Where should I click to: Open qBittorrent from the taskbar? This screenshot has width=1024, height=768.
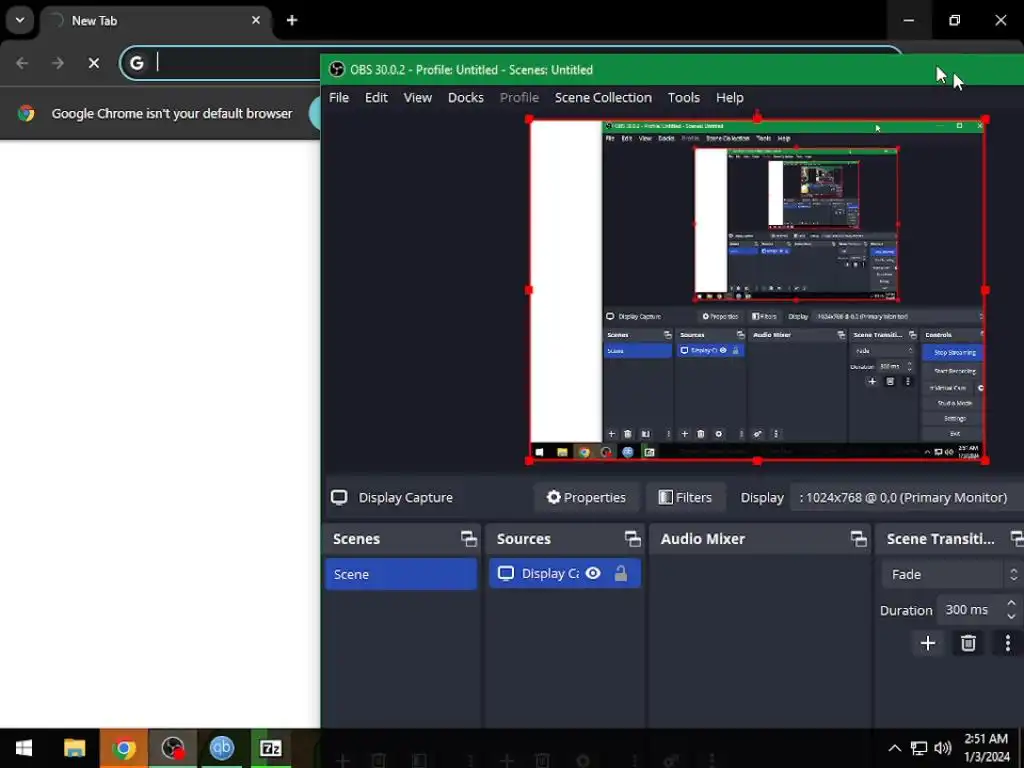221,748
